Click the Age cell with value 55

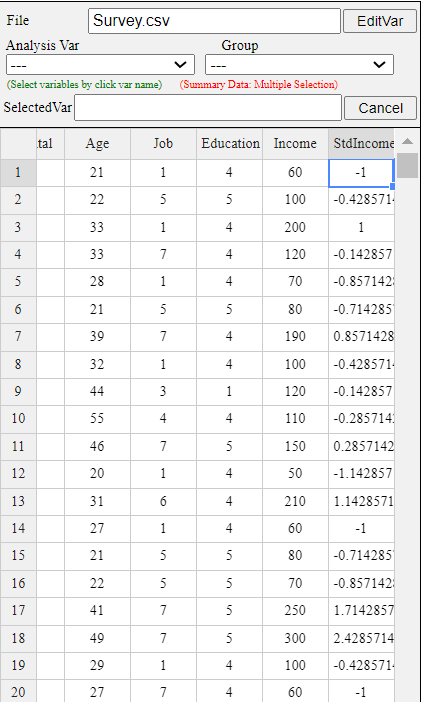point(97,419)
